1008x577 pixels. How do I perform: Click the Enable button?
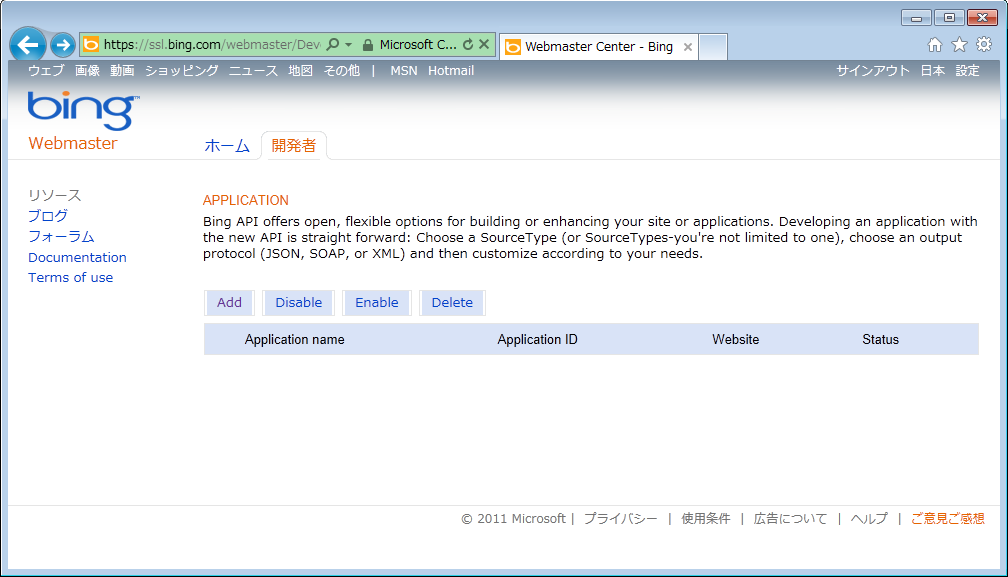tap(377, 303)
